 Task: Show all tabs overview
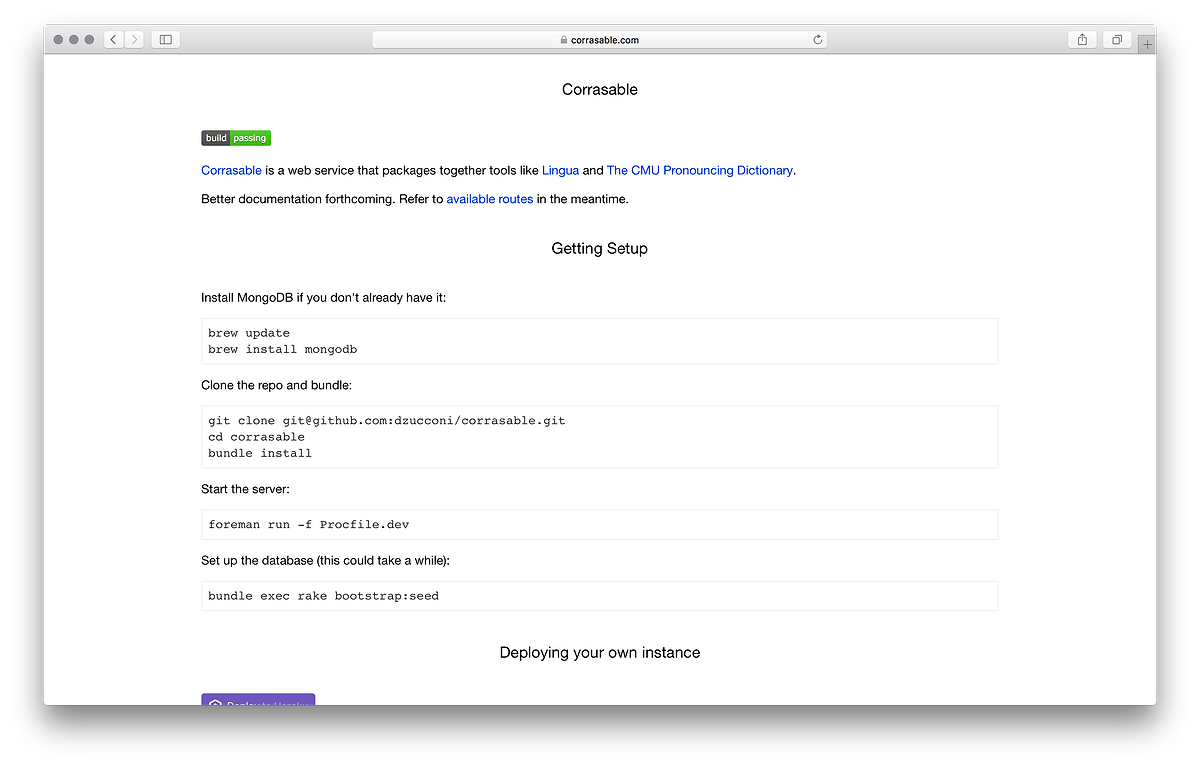(x=1117, y=39)
